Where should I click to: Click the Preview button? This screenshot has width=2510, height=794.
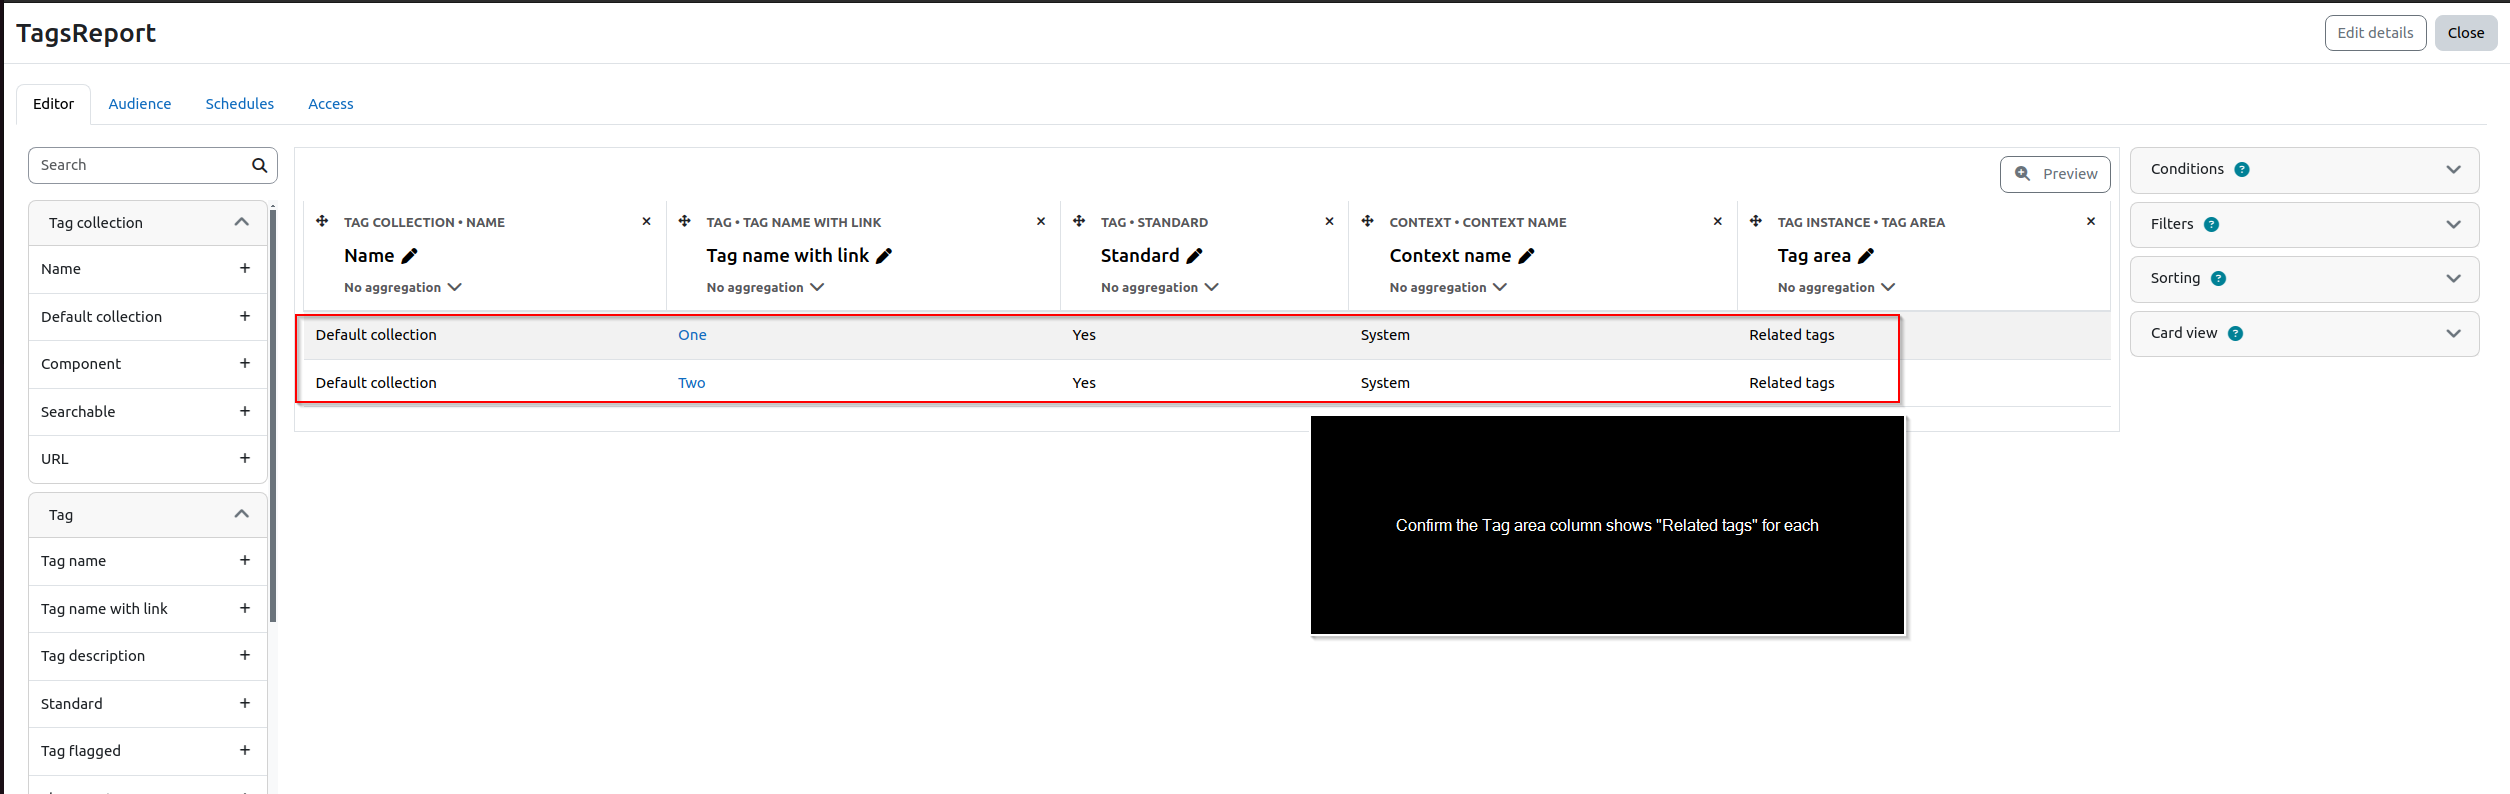point(2055,174)
